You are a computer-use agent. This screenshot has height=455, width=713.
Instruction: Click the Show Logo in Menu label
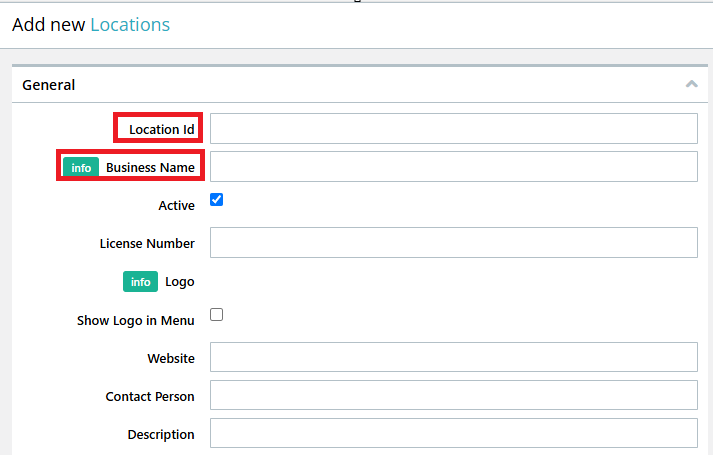click(x=136, y=320)
